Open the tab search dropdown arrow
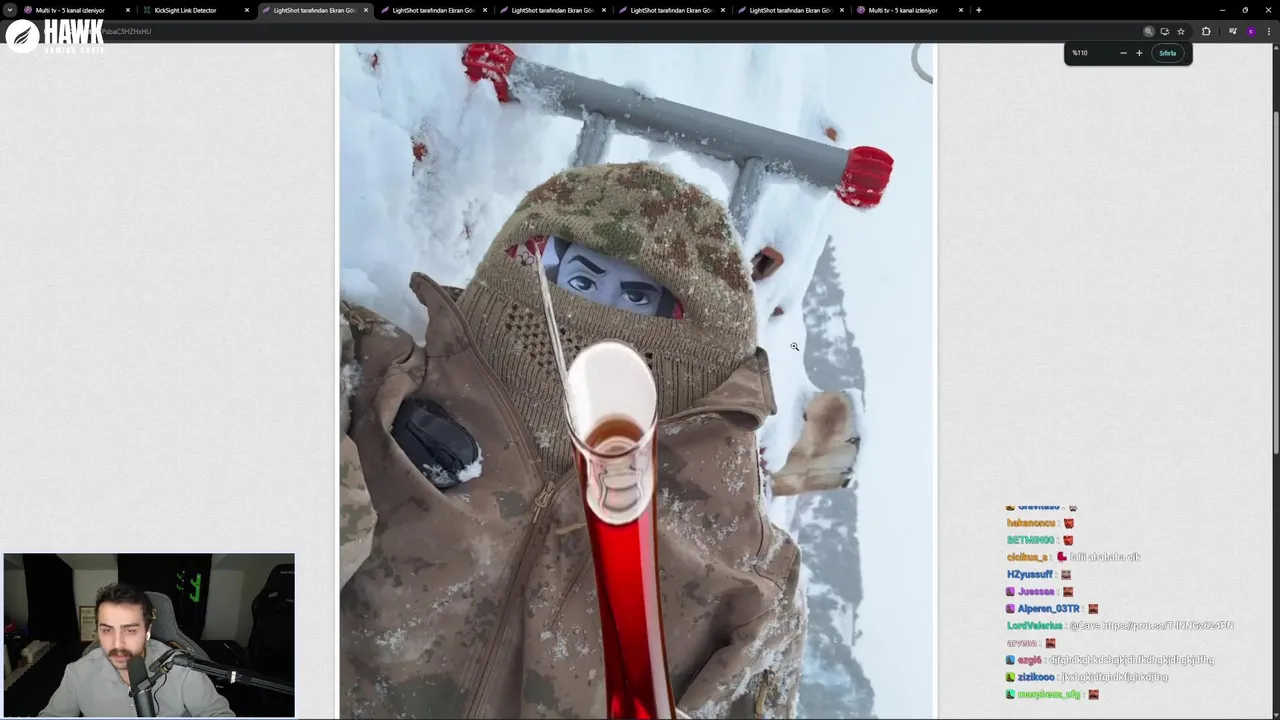Screen dimensions: 1280x720 [9, 10]
